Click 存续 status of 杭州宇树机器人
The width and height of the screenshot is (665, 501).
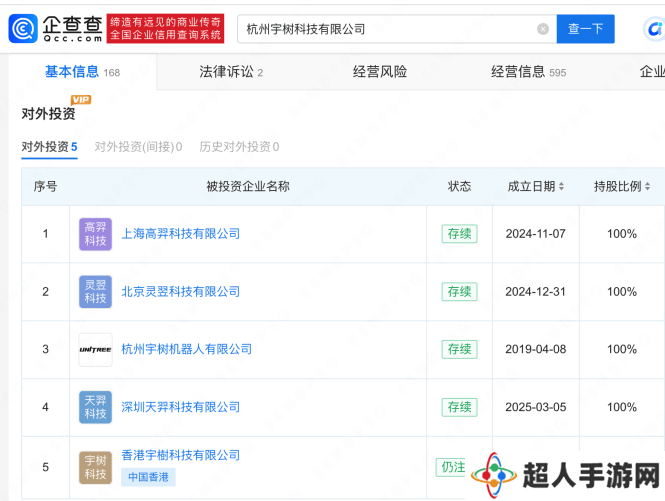point(459,349)
